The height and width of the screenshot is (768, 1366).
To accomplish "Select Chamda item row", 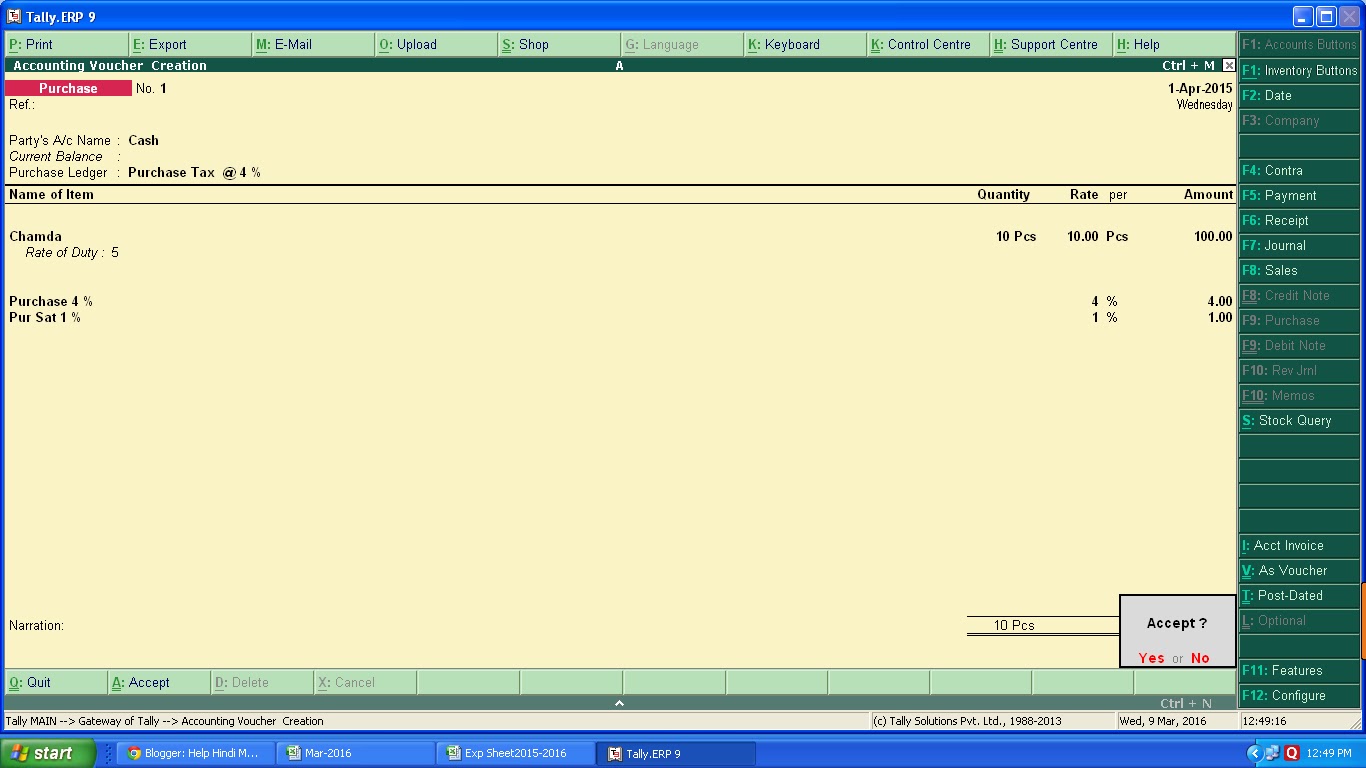I will pos(620,236).
